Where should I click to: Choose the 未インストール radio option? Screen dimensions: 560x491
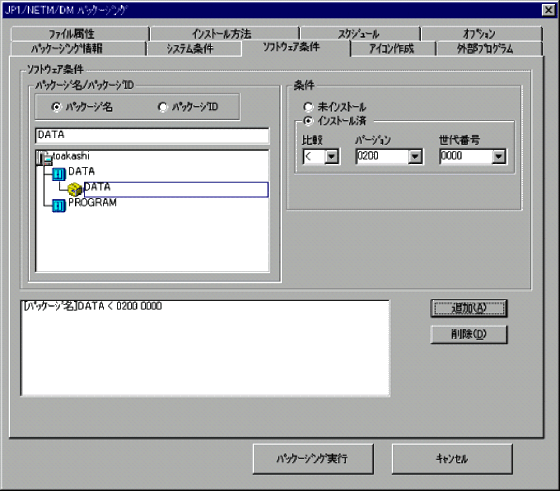click(308, 107)
